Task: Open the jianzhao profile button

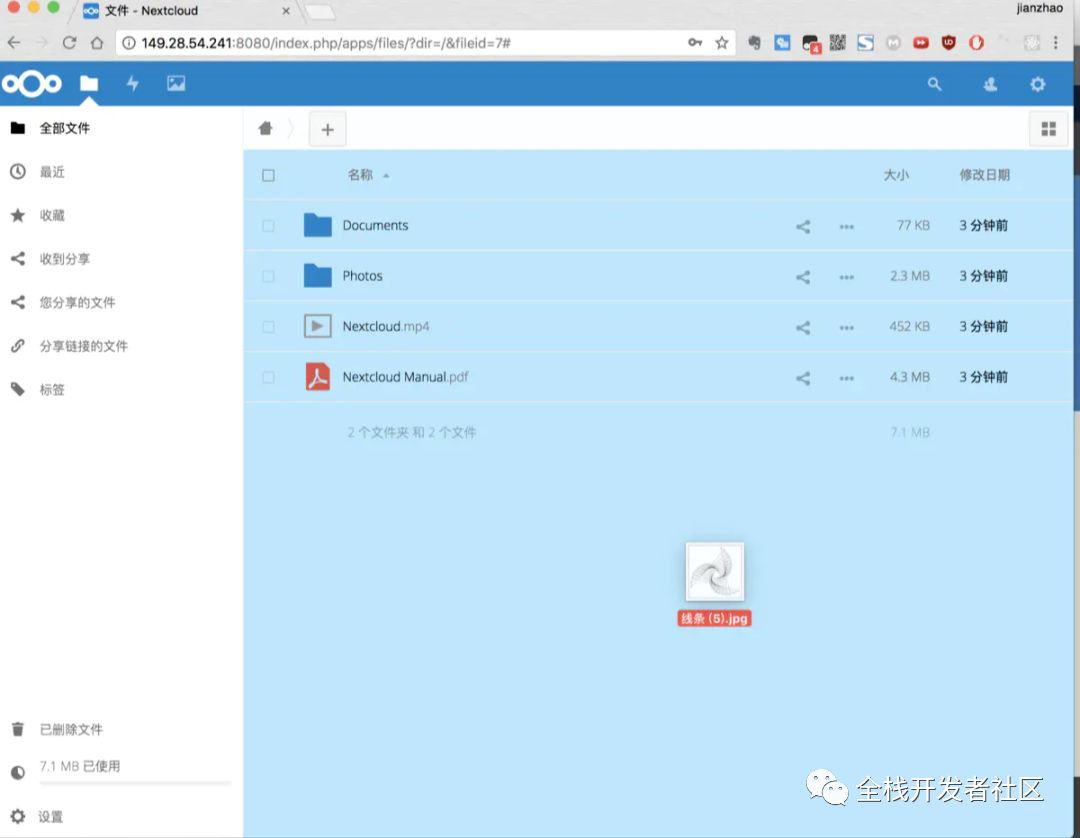Action: point(1039,8)
